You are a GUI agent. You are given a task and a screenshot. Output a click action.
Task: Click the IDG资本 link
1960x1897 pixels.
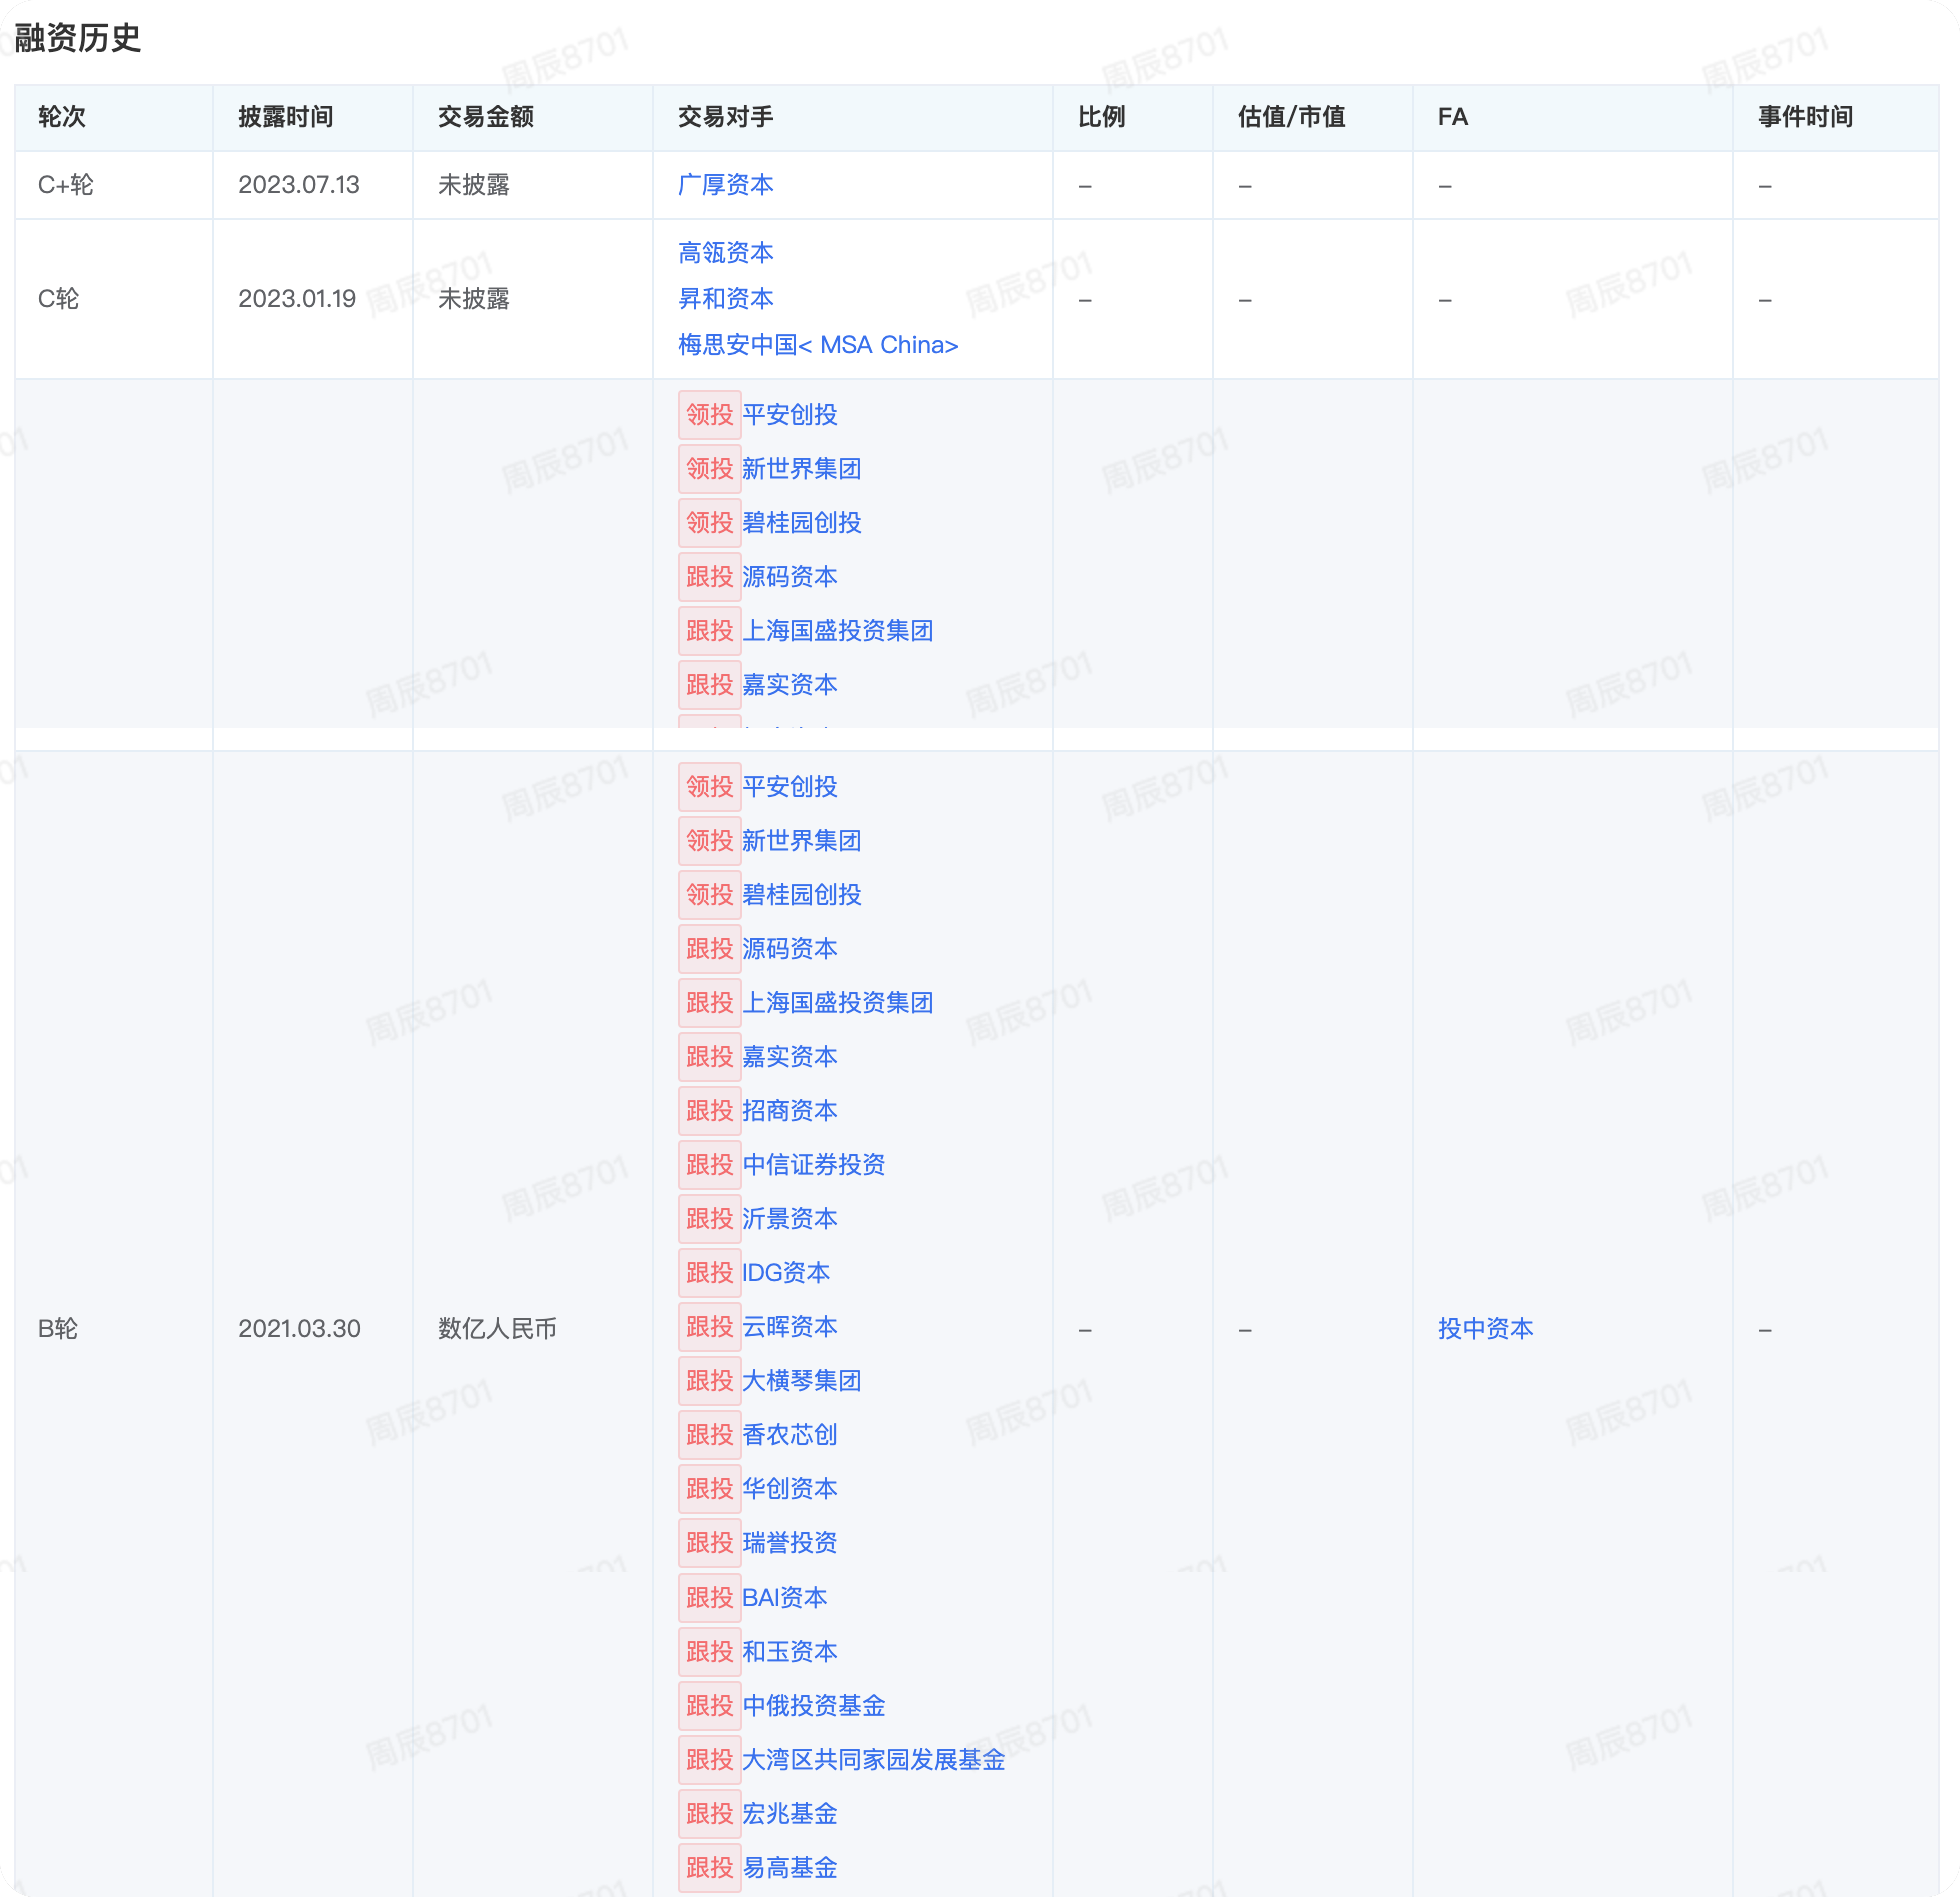(786, 1273)
